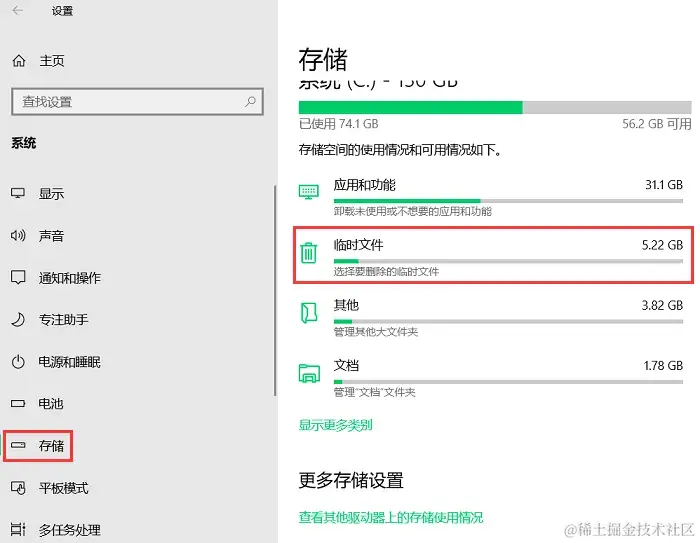Open 查看其他驱动器上的存储使用情况 link
700x543 pixels.
391,518
